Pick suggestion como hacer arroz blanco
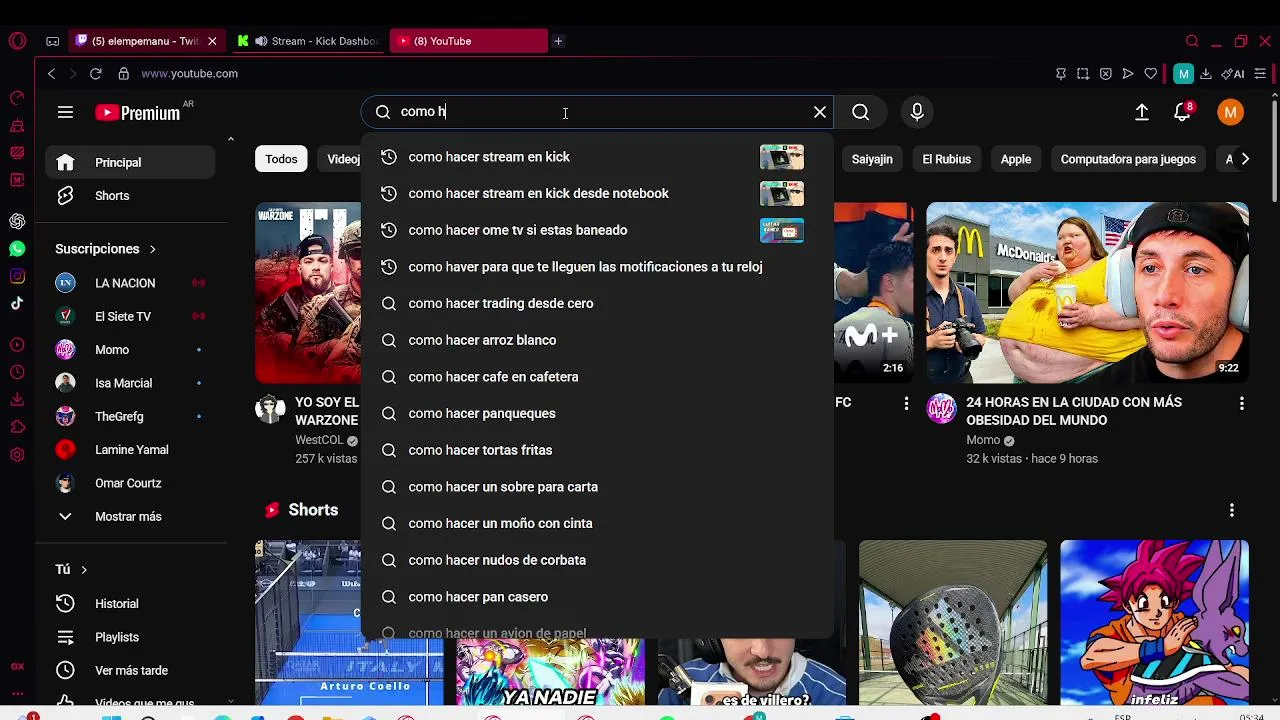Viewport: 1280px width, 720px height. [596, 340]
